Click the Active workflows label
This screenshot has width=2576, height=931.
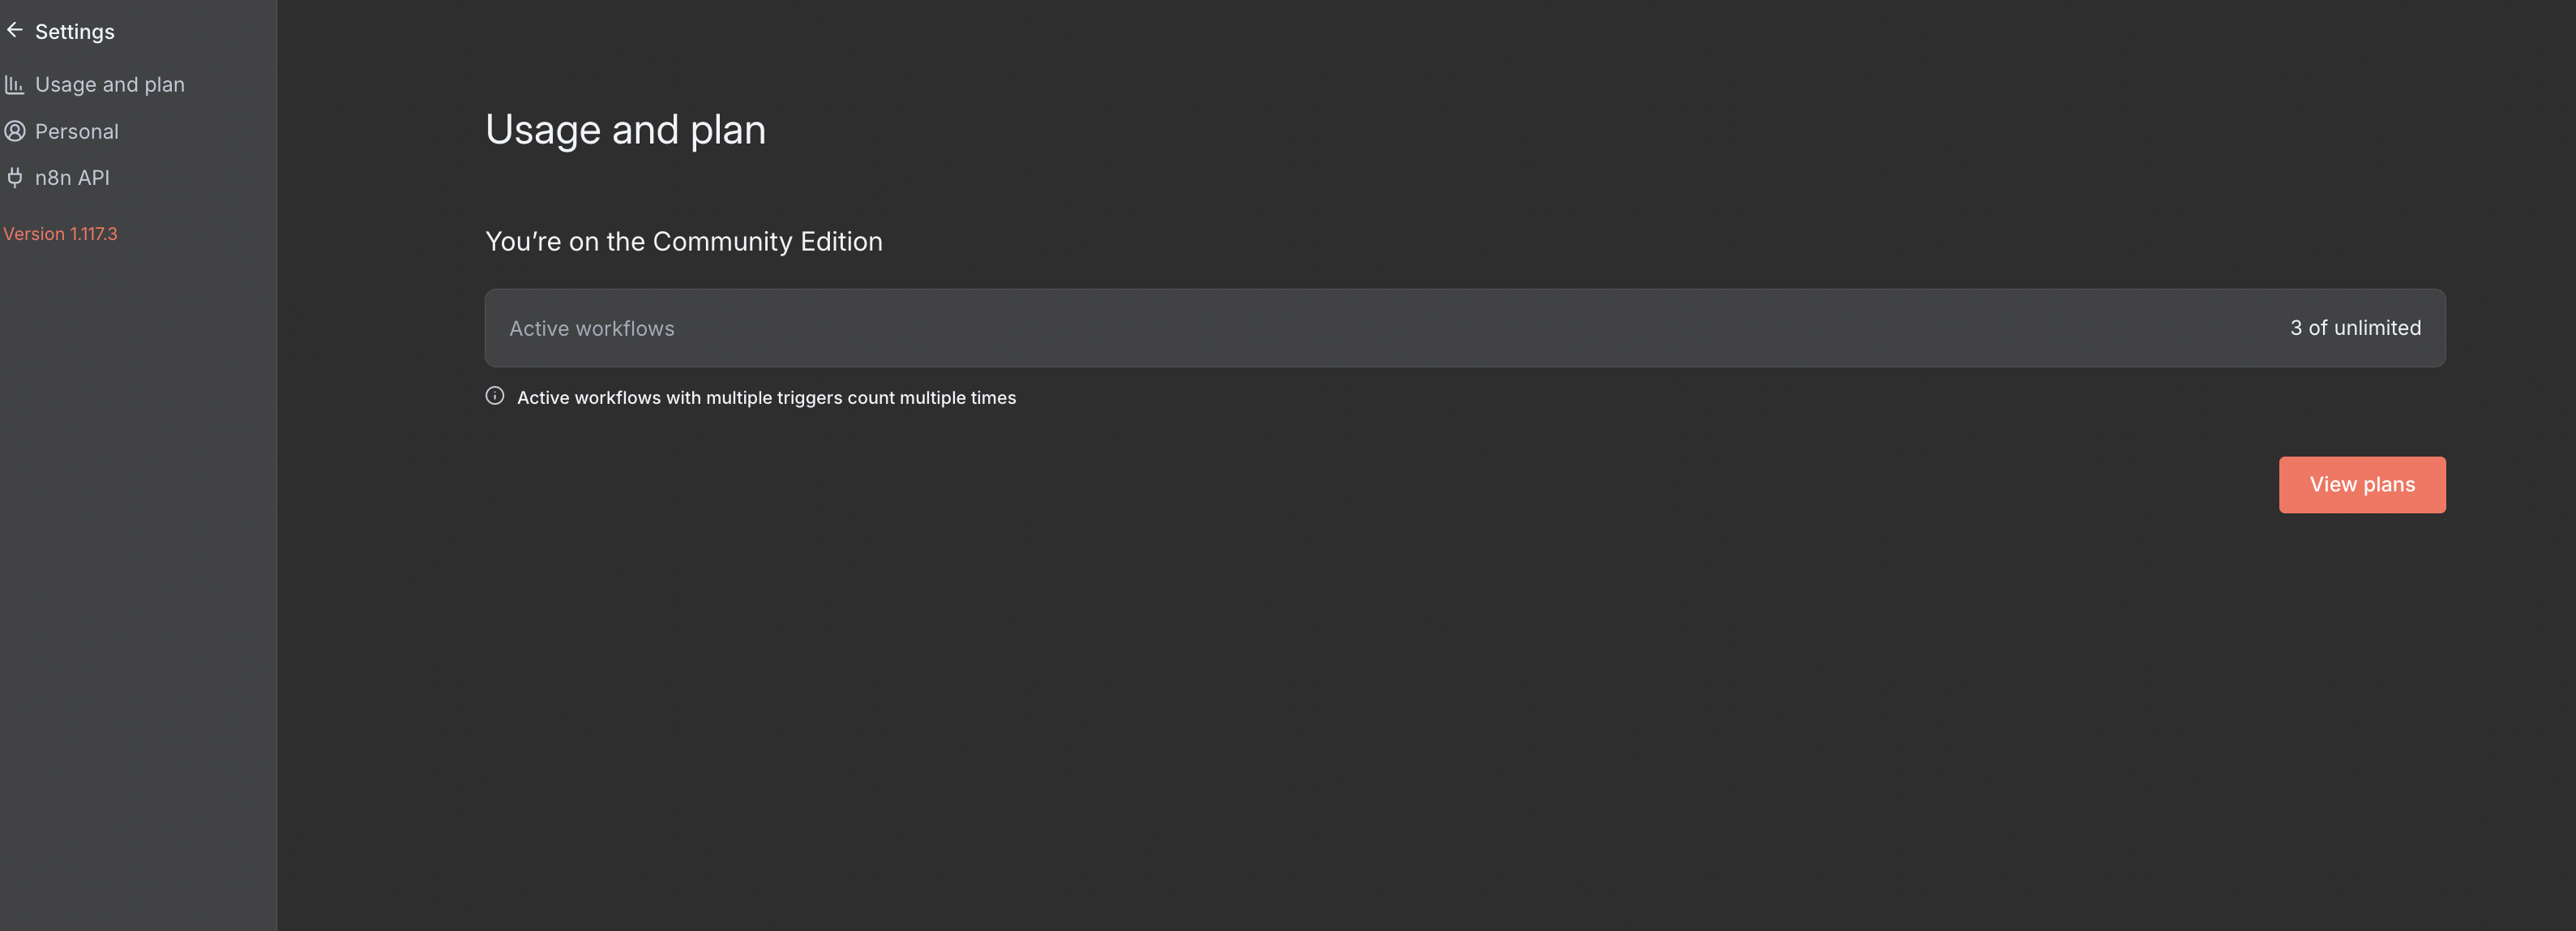592,329
